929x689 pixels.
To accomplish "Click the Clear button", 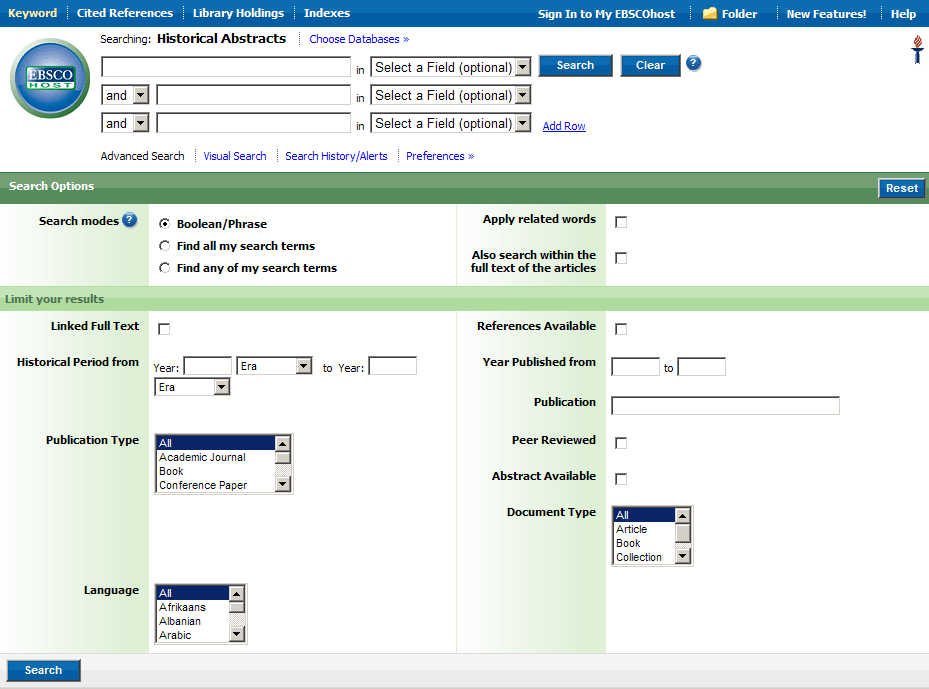I will [x=651, y=65].
